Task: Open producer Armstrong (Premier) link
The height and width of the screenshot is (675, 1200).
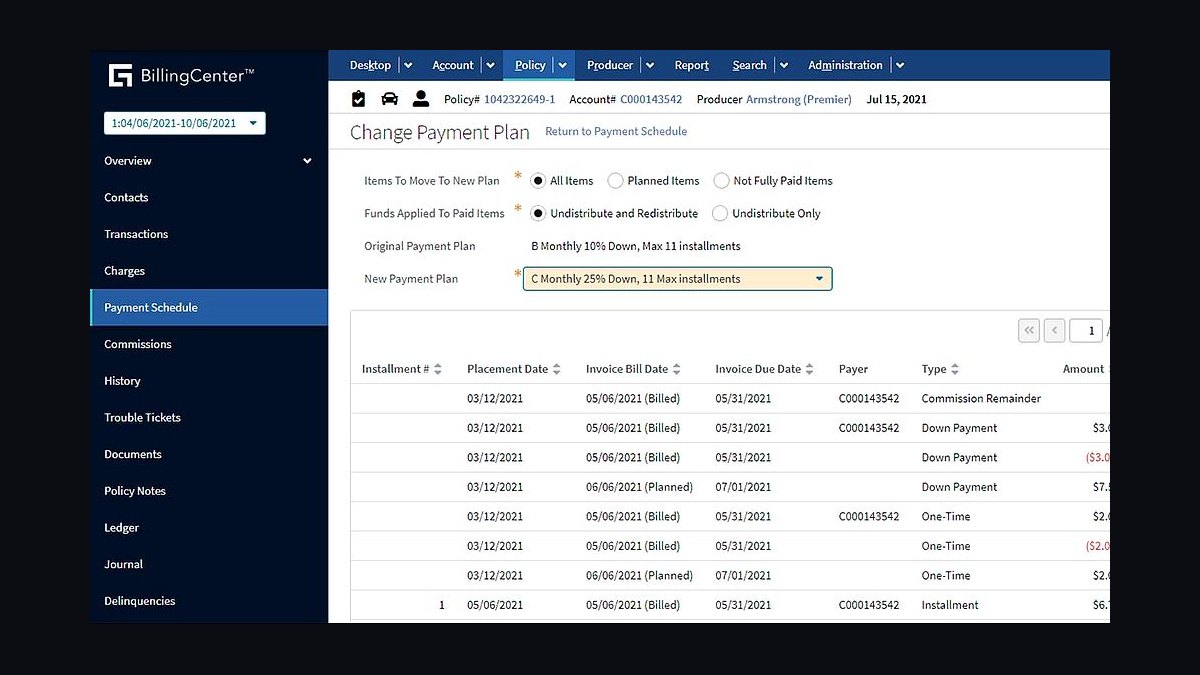Action: click(799, 99)
